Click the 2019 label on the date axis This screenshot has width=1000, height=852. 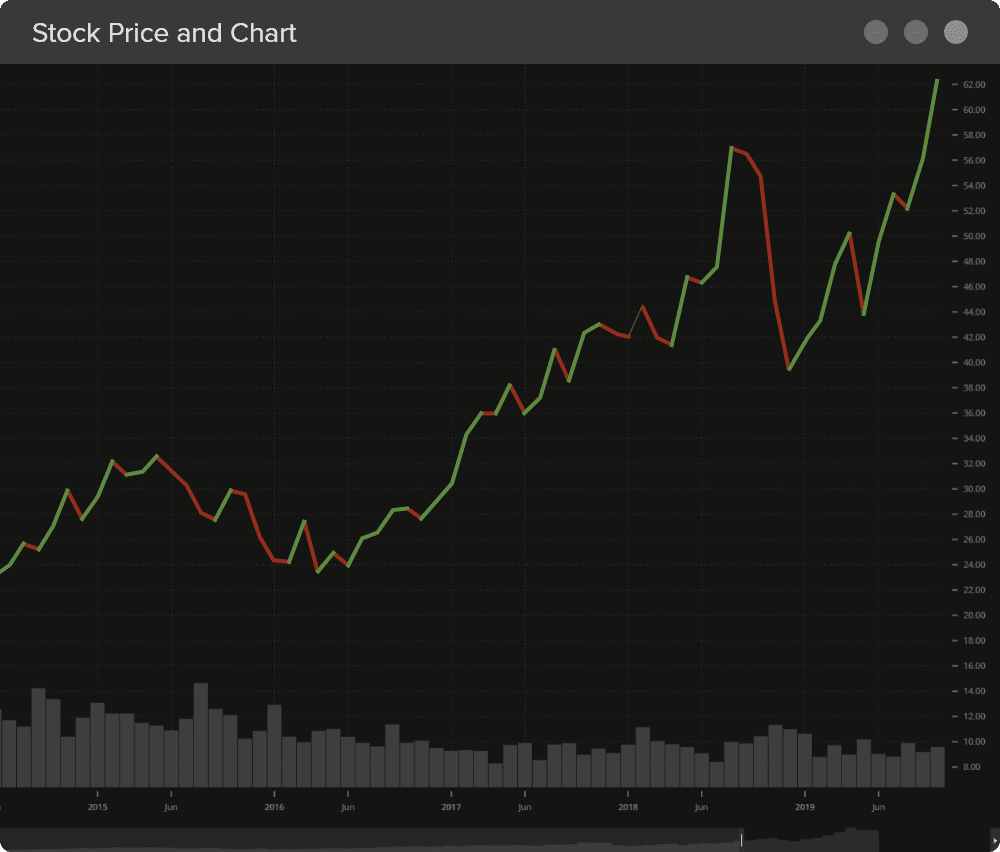tap(805, 807)
